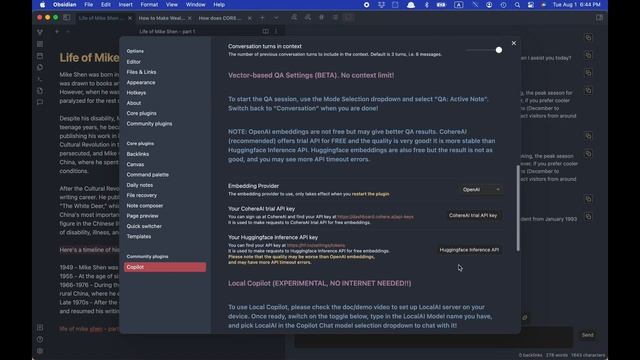The width and height of the screenshot is (640, 360).
Task: Open the Editor settings section
Action: 133,62
